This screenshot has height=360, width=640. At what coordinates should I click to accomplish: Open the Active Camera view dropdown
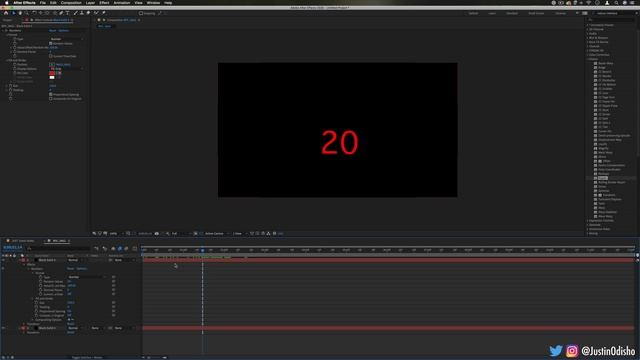[216, 233]
